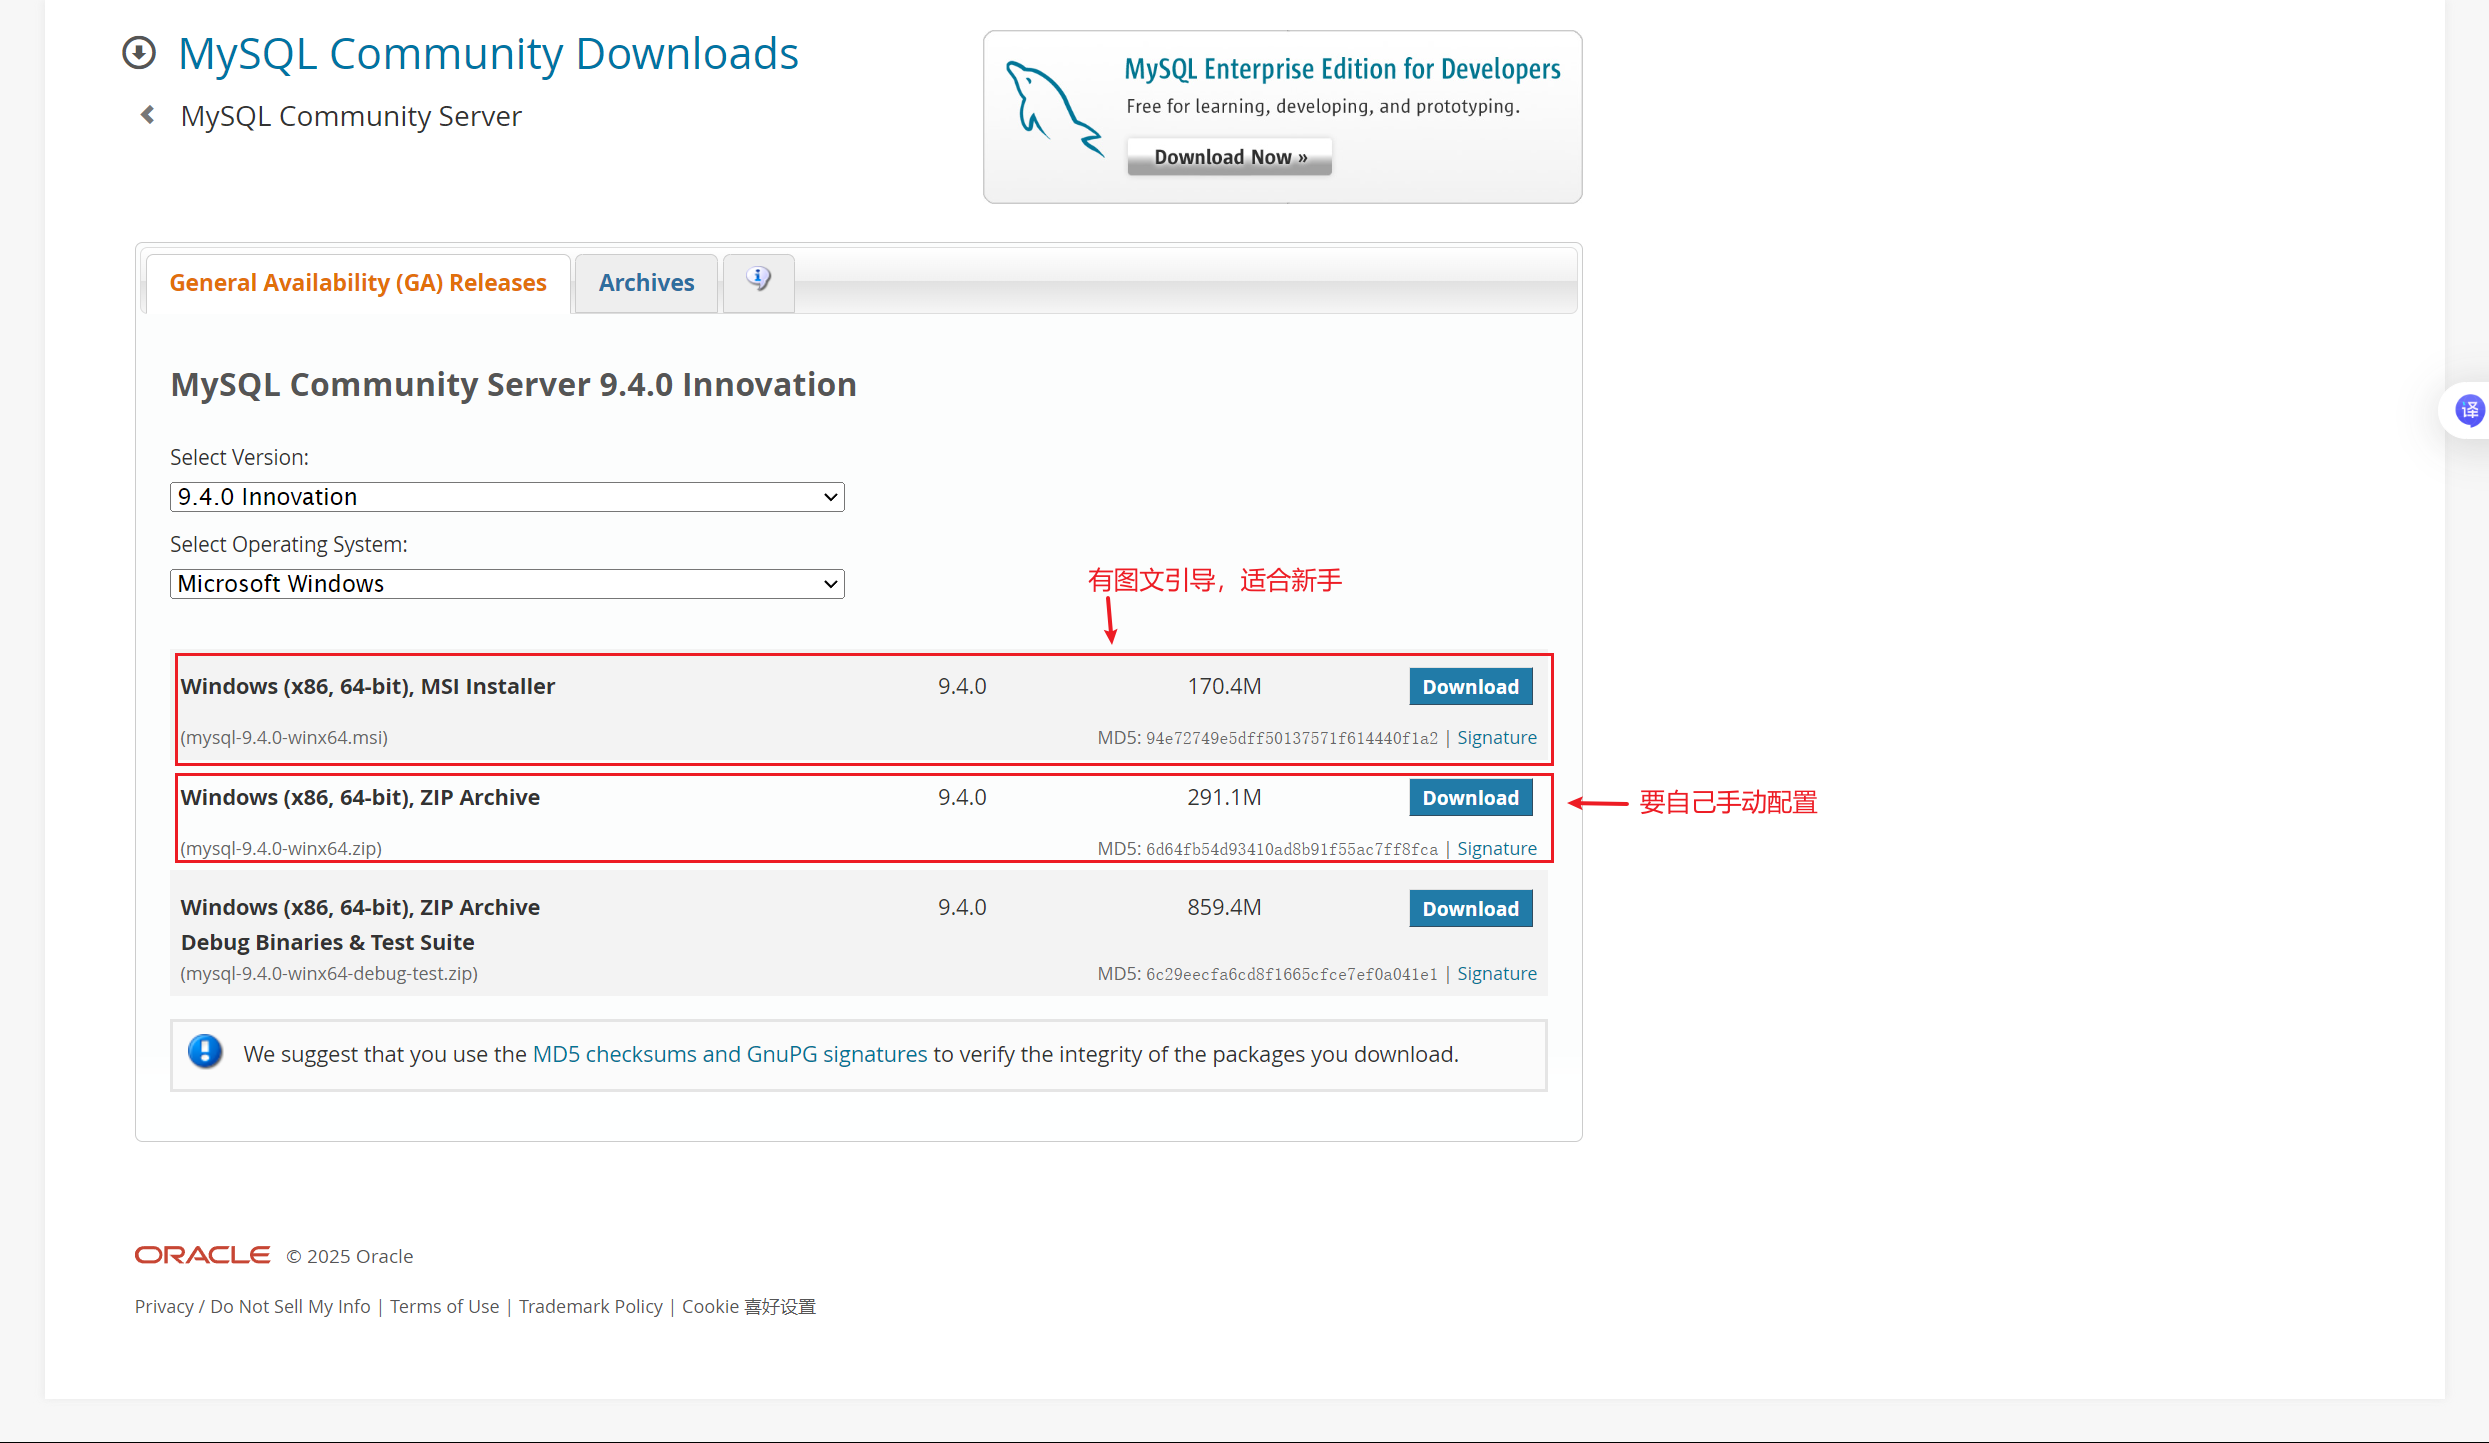Viewport: 2489px width, 1443px height.
Task: Click the MySQL Community Server 9.4.0 Innovation heading
Action: pyautogui.click(x=513, y=385)
